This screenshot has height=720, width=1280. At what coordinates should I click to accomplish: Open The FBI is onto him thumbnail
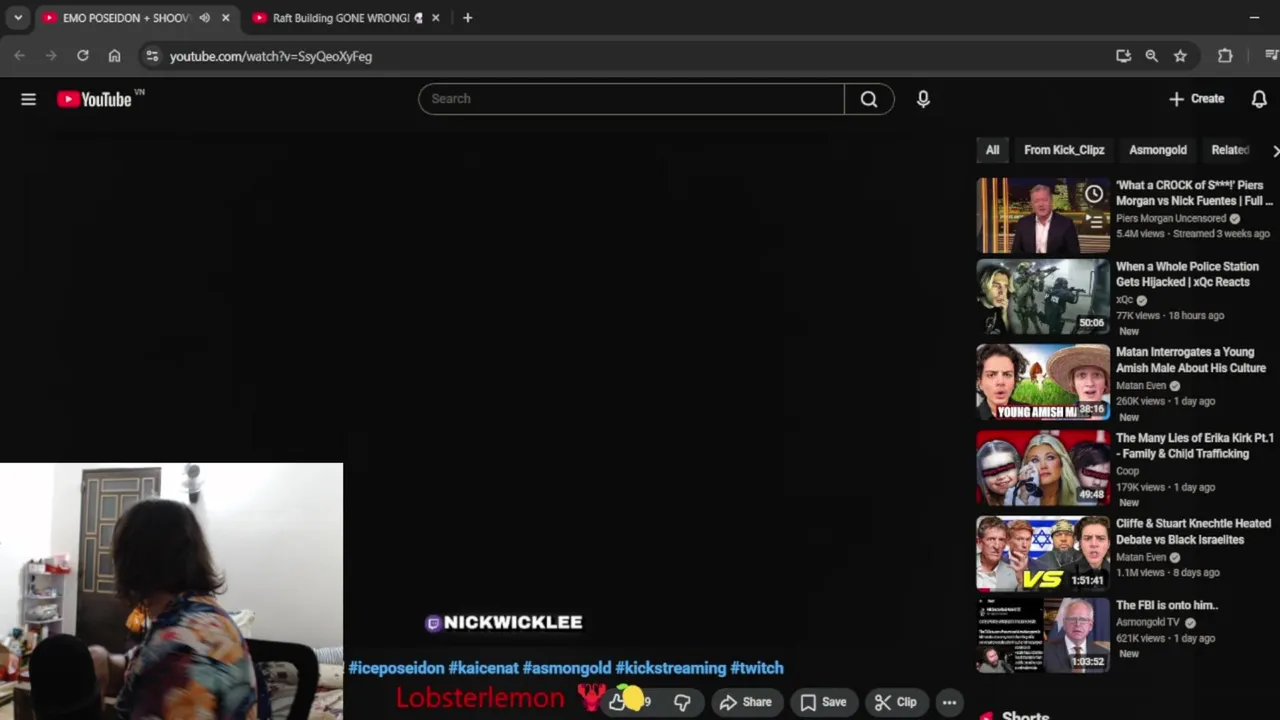(1043, 635)
